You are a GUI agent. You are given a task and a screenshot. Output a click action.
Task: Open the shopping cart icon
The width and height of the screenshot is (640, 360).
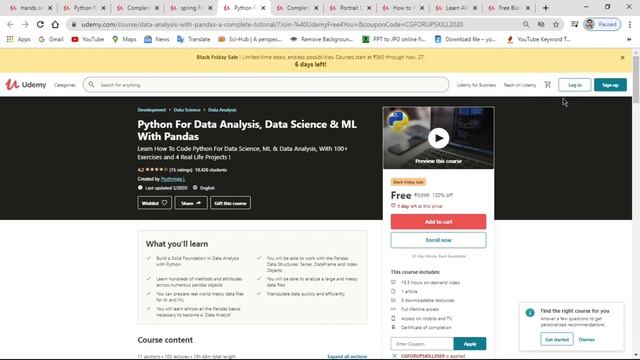point(548,84)
